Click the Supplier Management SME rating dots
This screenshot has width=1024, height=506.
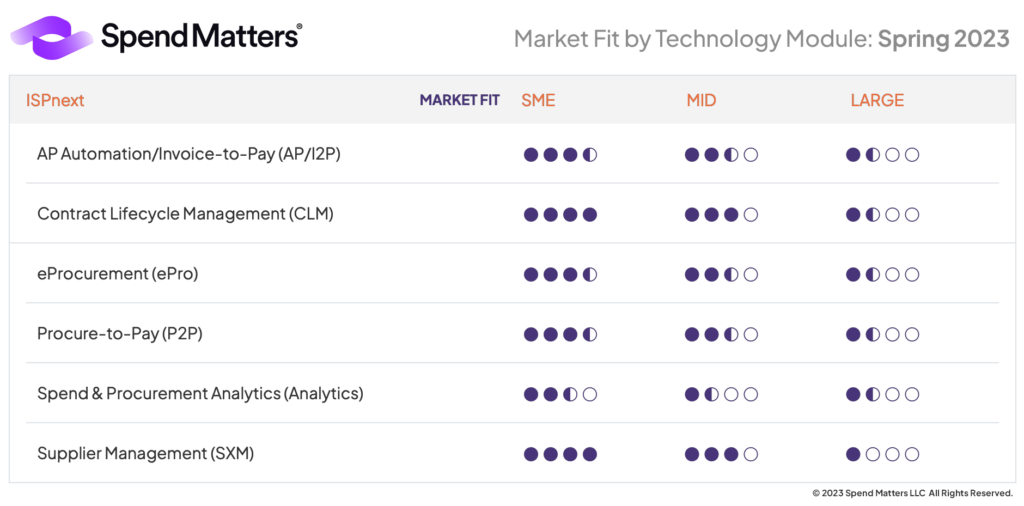[560, 454]
